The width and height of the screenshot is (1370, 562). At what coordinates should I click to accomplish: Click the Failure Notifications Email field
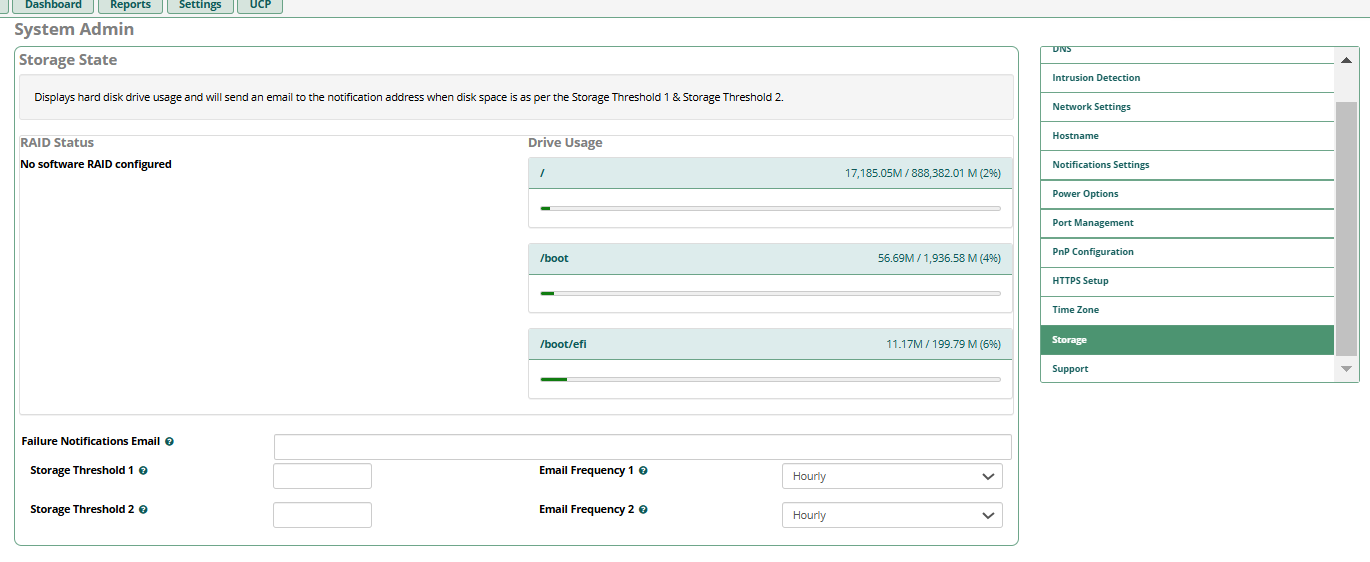[643, 447]
